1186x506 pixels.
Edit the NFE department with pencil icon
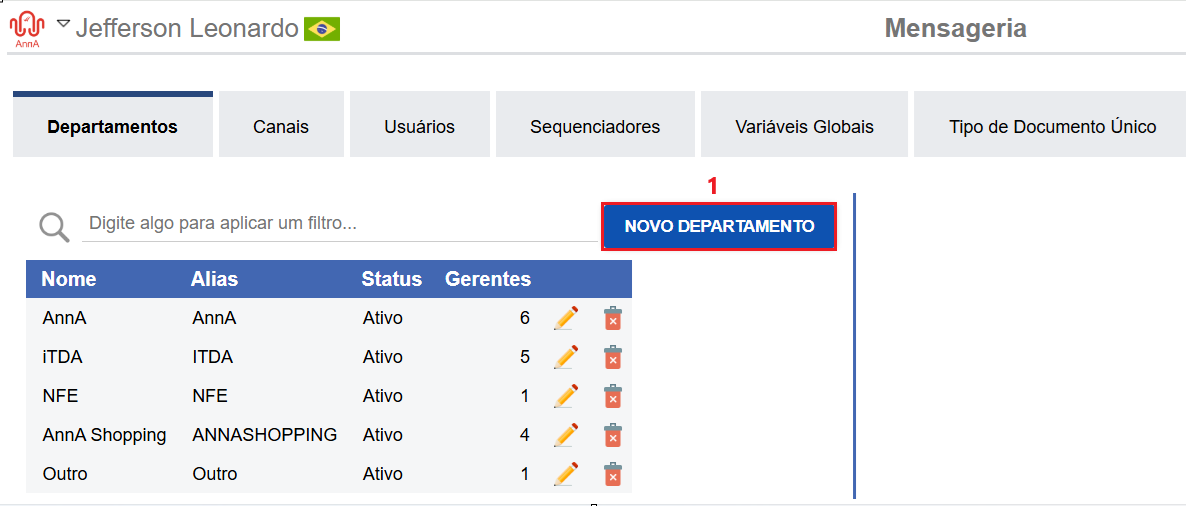point(566,396)
